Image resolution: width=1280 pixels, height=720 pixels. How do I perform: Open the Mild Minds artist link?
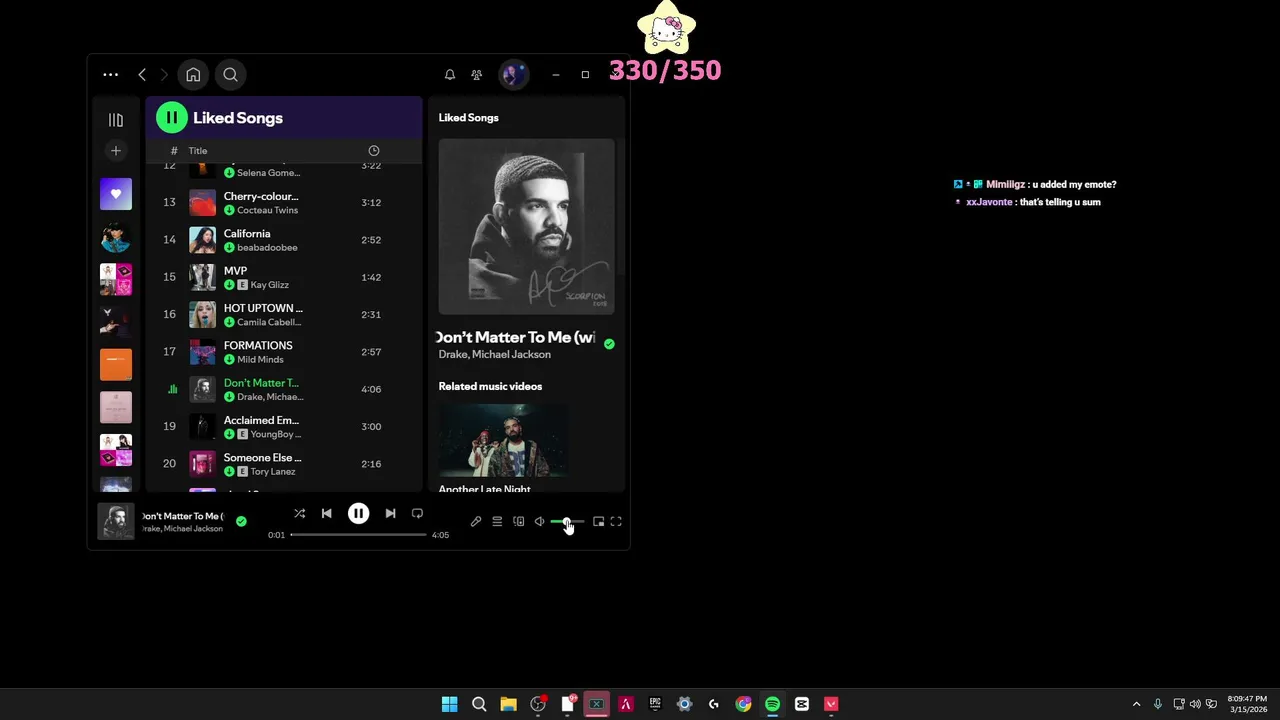(x=260, y=360)
